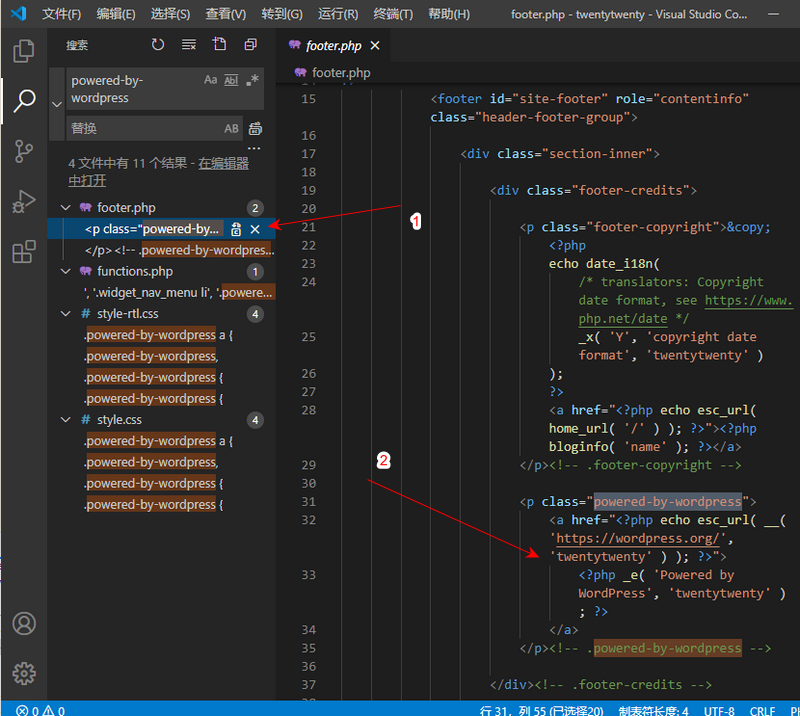
Task: Toggle Preserve Case in replace box
Action: (x=231, y=129)
